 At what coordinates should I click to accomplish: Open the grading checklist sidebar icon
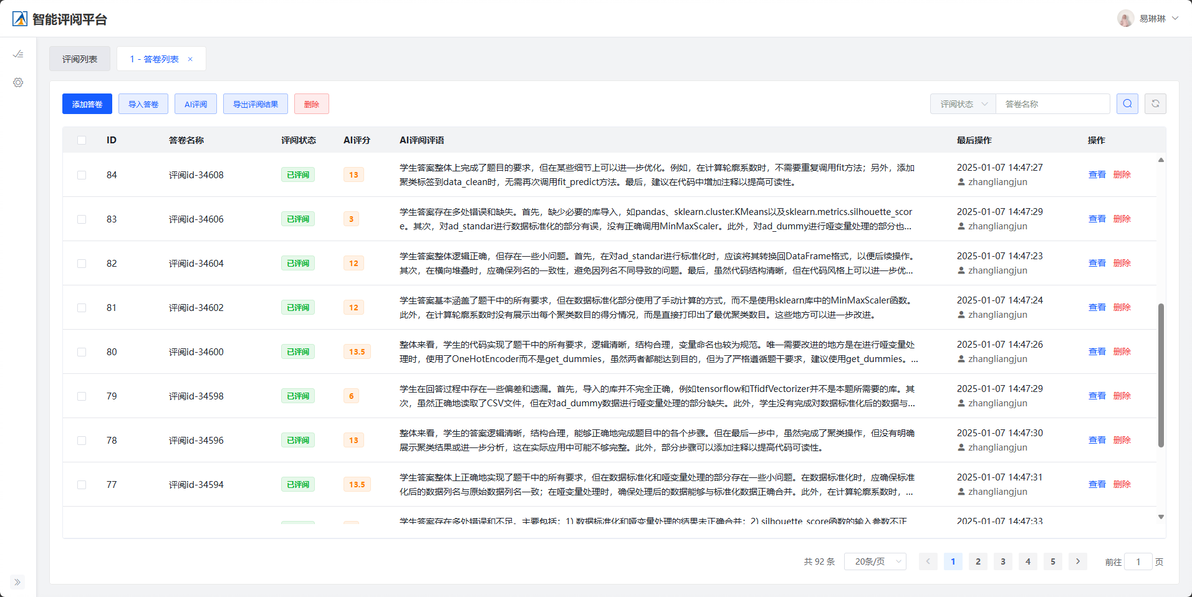pyautogui.click(x=18, y=54)
